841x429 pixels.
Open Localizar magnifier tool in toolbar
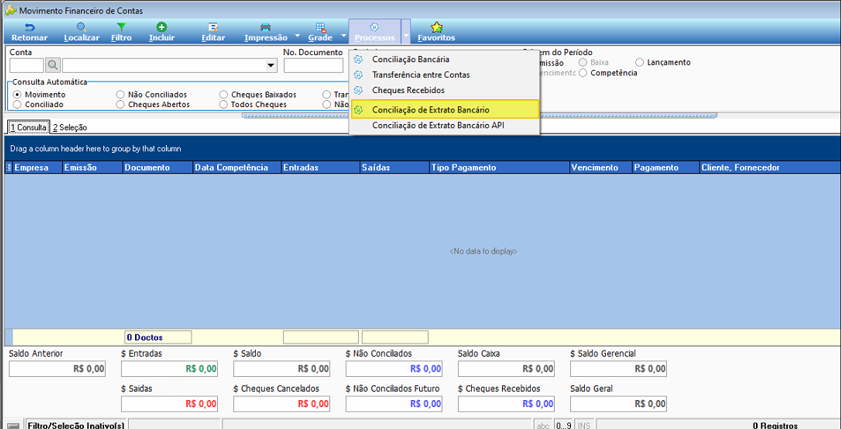pos(81,27)
